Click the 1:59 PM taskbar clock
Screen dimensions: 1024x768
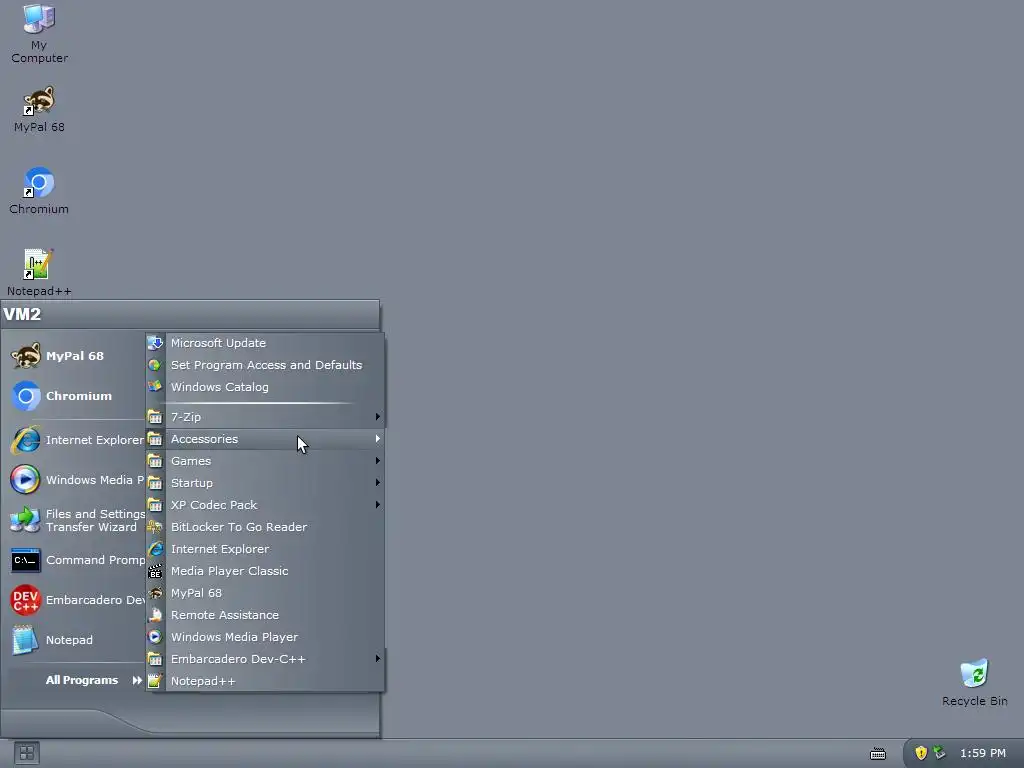coord(982,753)
